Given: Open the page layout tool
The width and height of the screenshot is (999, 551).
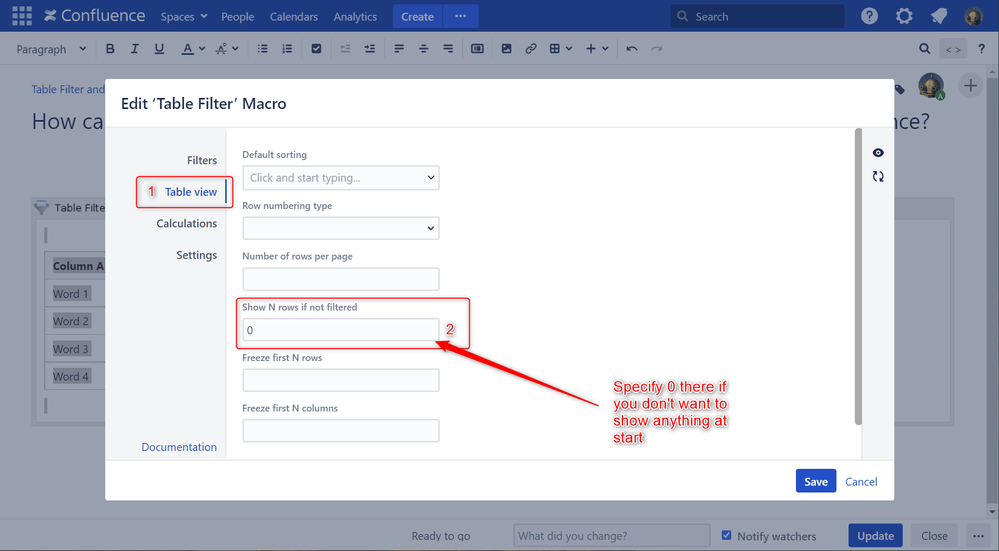Looking at the screenshot, I should pos(477,49).
